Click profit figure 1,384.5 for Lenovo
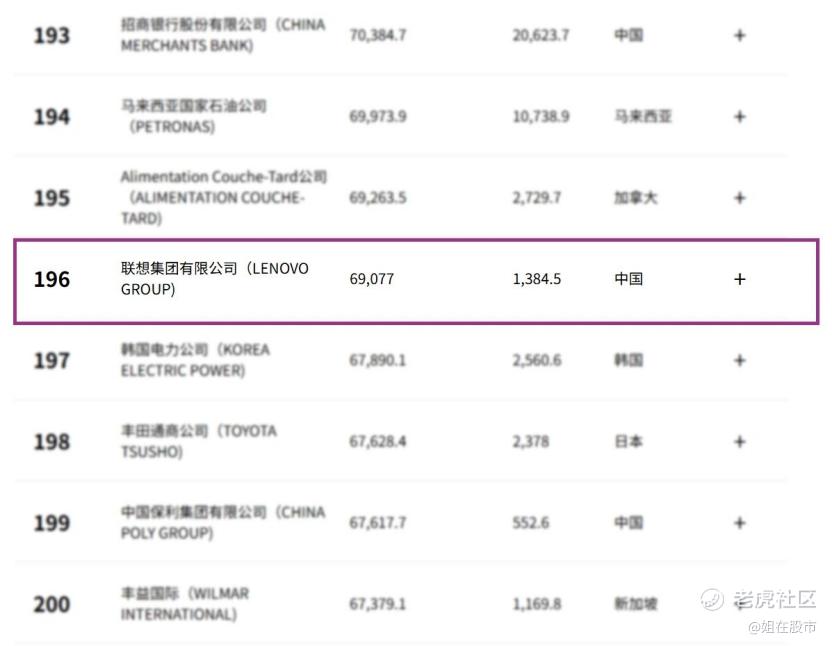The image size is (832, 646). [x=536, y=279]
